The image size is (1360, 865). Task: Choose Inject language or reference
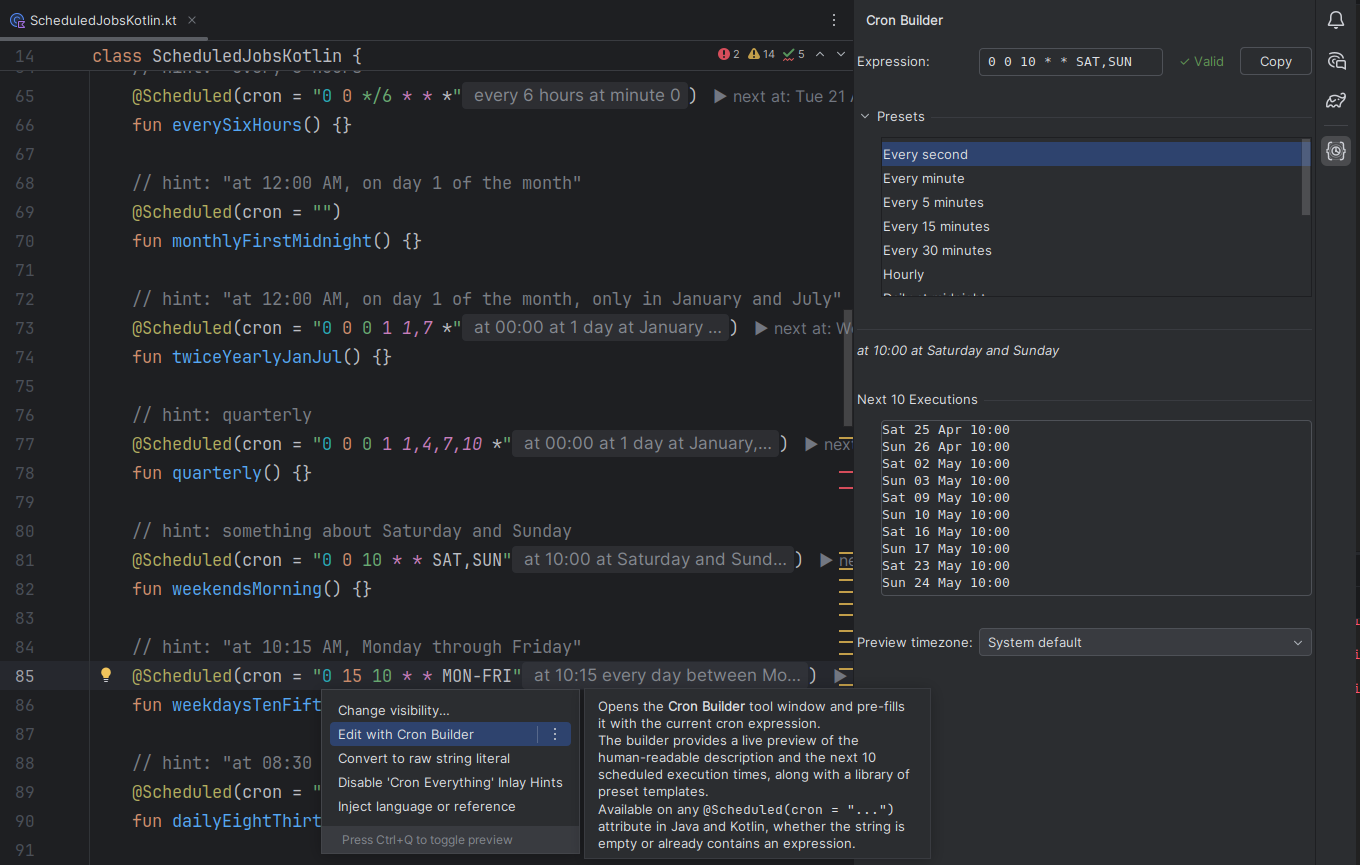point(450,806)
